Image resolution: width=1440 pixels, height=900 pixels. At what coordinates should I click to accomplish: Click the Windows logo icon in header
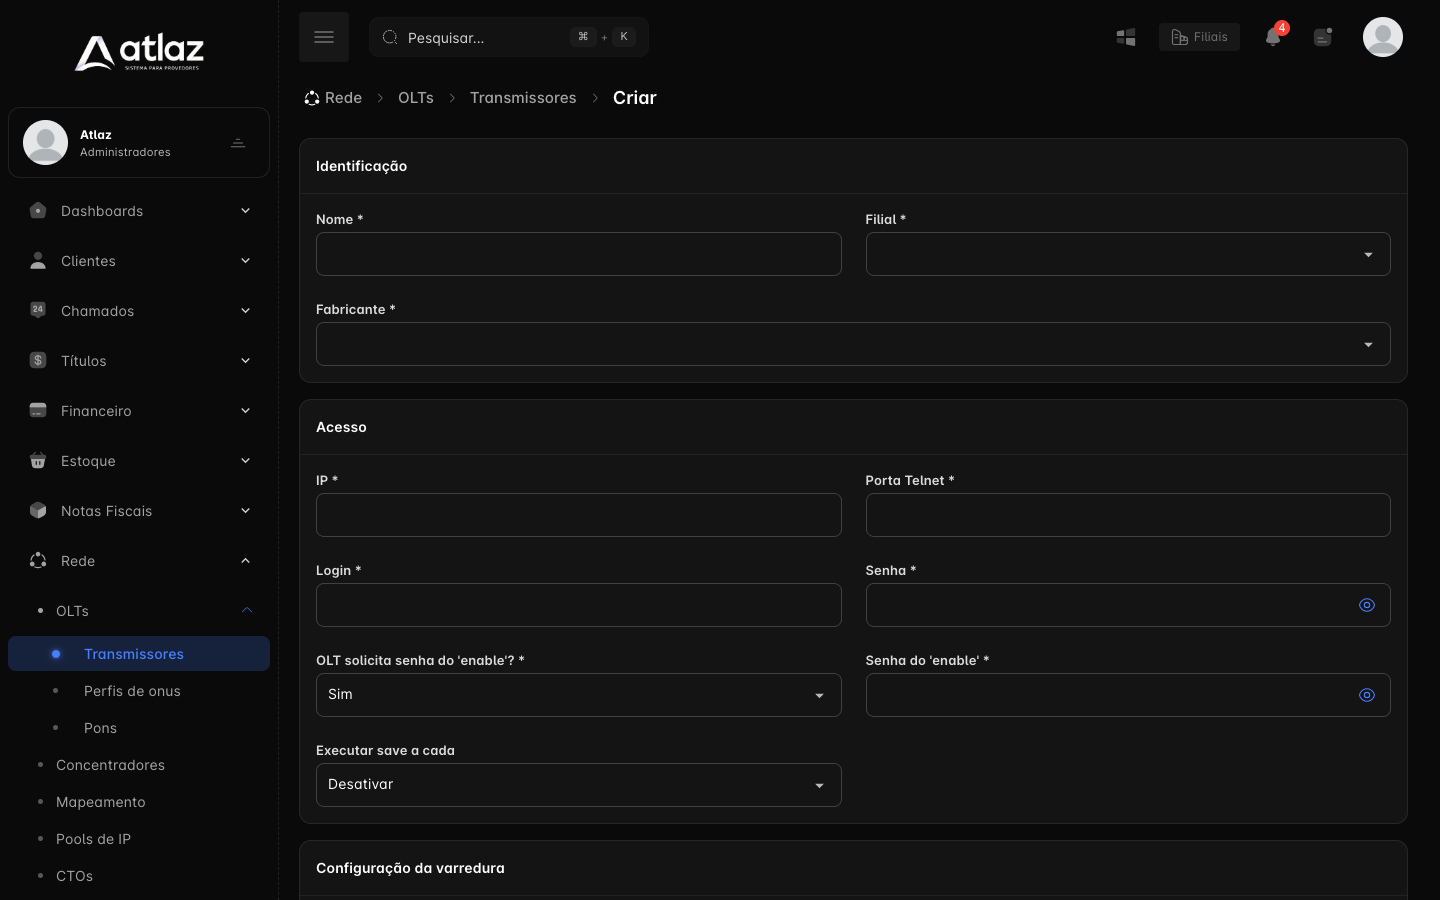tap(1126, 37)
